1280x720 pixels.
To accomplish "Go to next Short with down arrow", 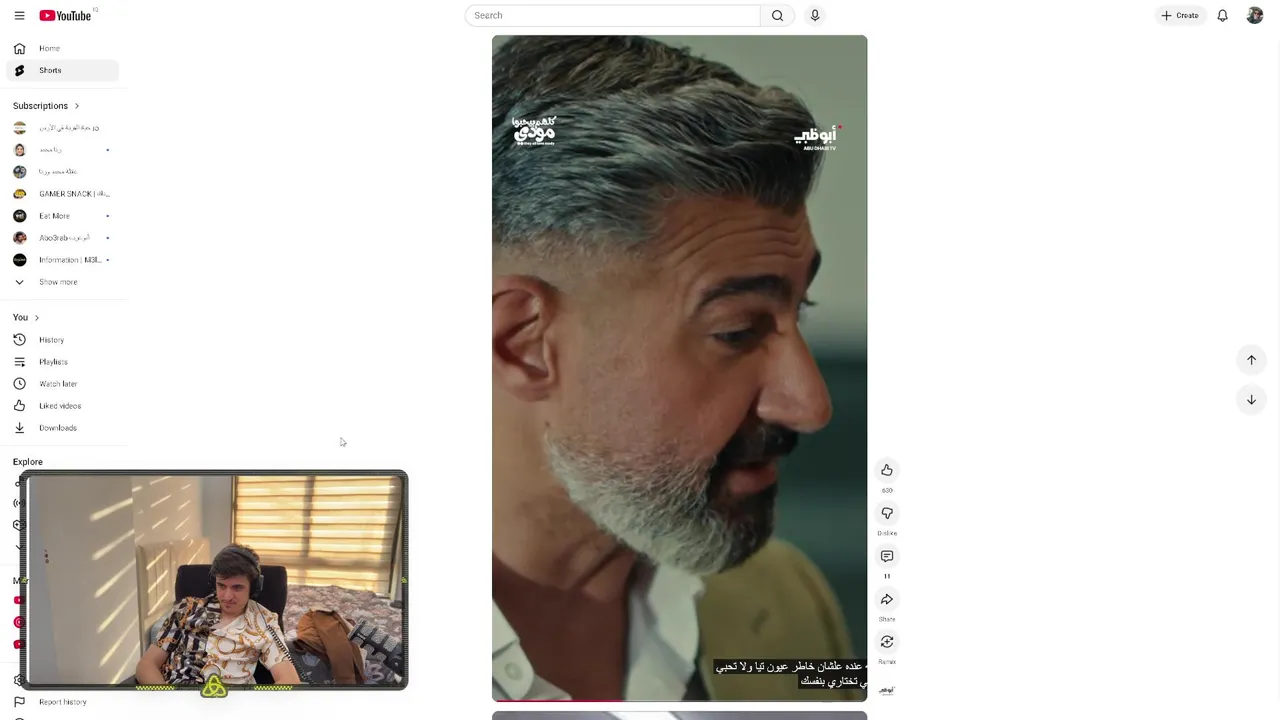I will tap(1251, 399).
